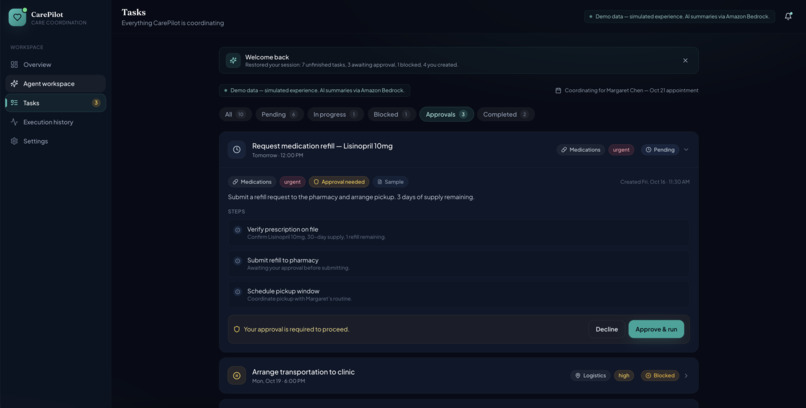Screen dimensions: 806x408
Task: Click the urgent tag in refill task header
Action: 621,150
